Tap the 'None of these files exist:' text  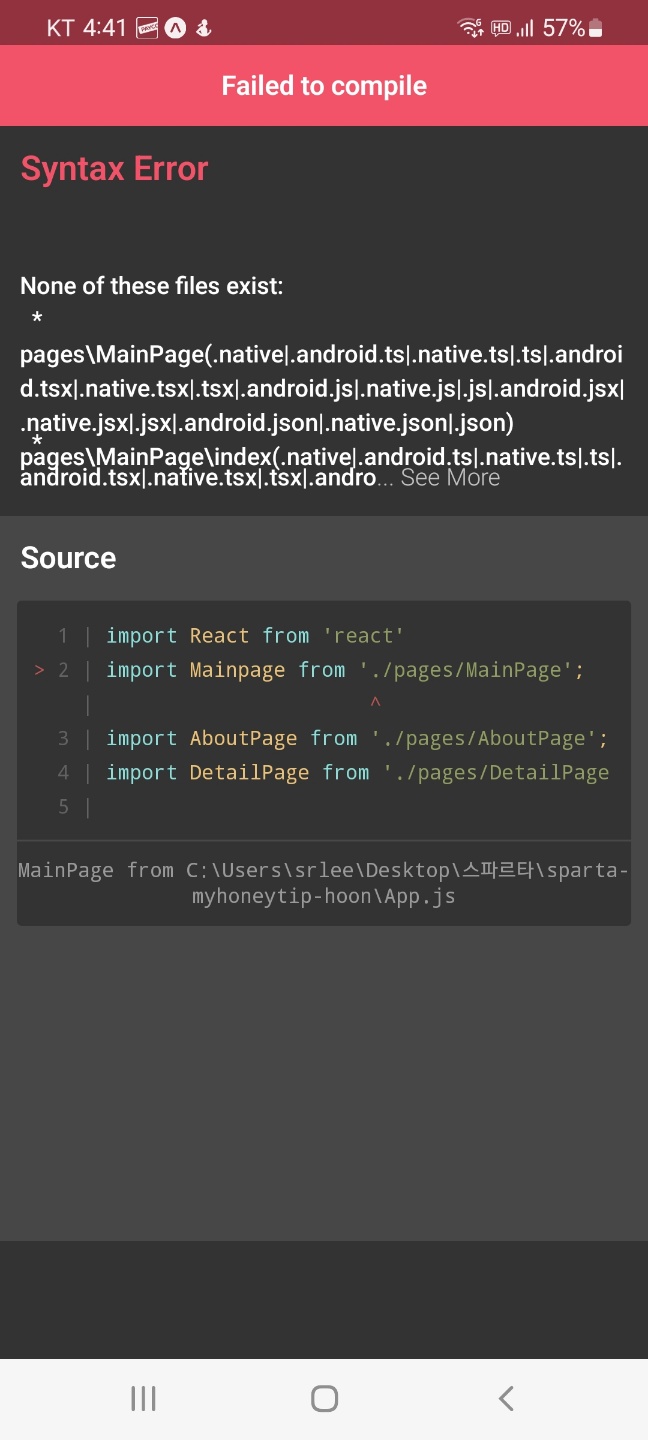152,286
